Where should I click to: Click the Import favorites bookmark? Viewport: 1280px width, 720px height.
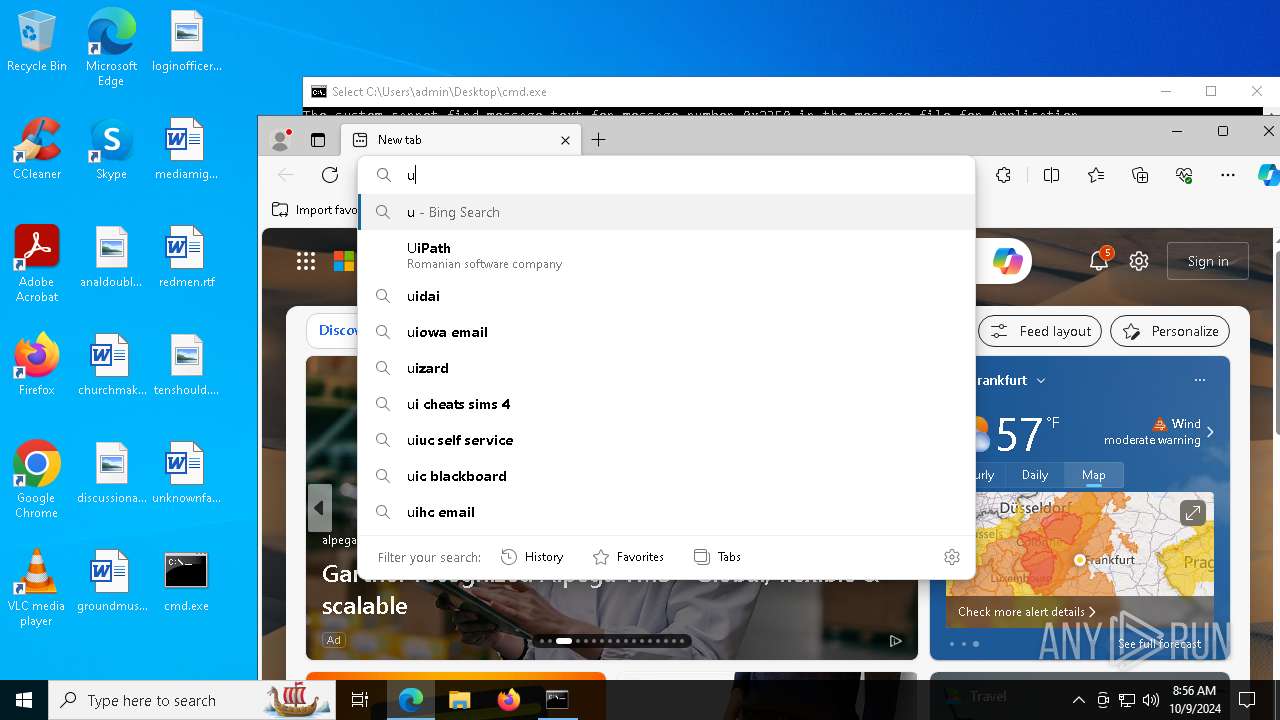(316, 210)
